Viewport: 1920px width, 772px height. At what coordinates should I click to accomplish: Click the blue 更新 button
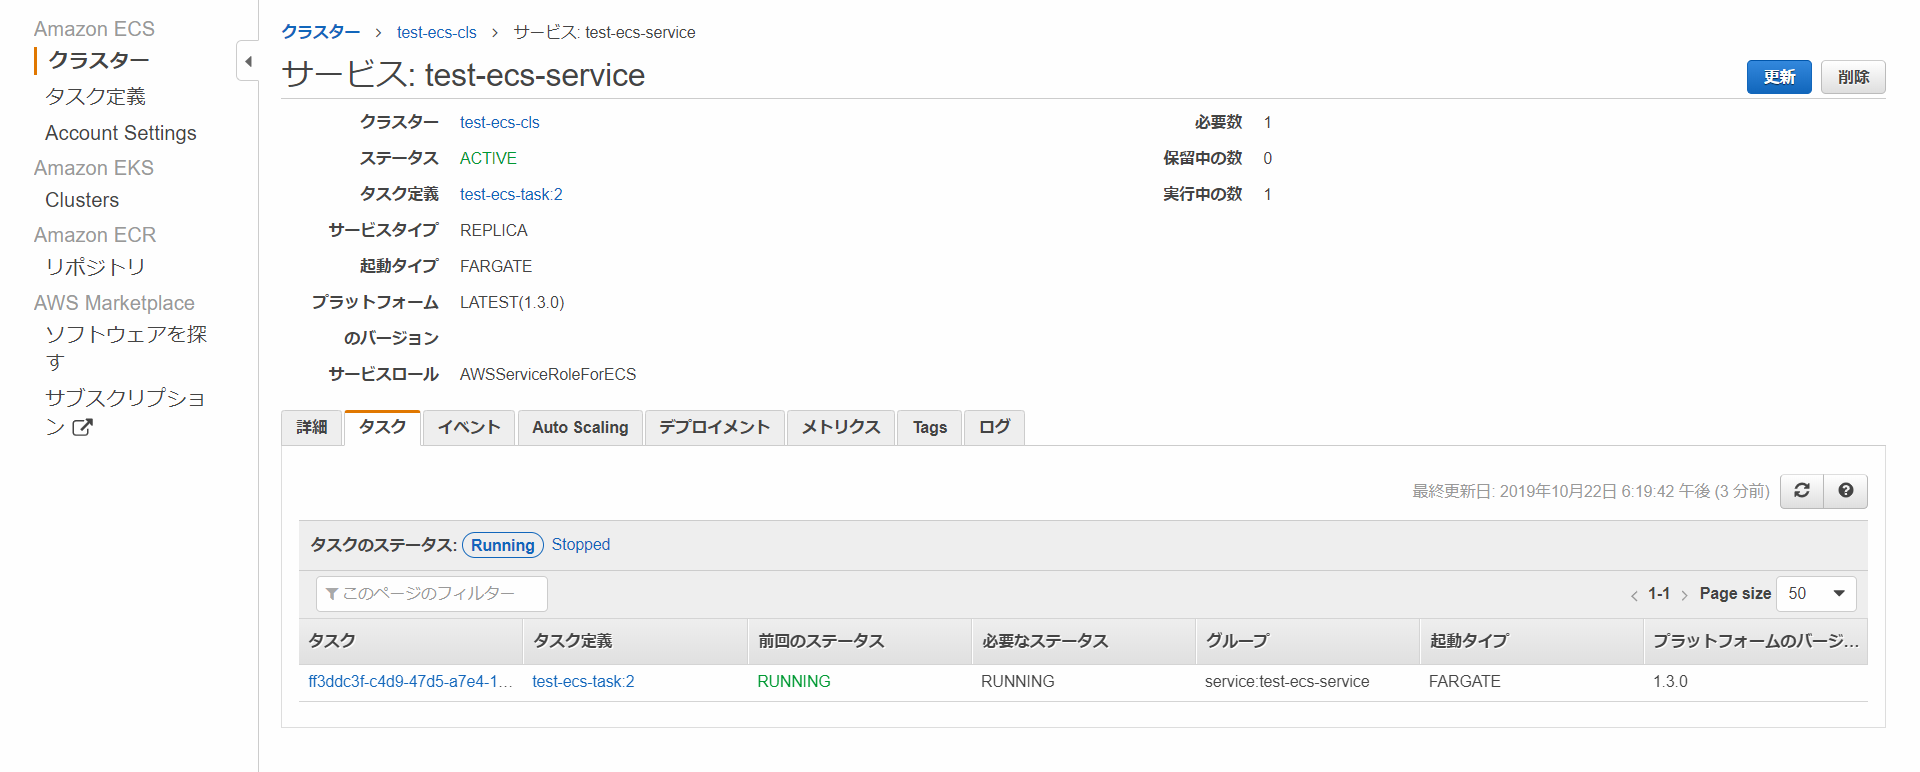pos(1779,77)
